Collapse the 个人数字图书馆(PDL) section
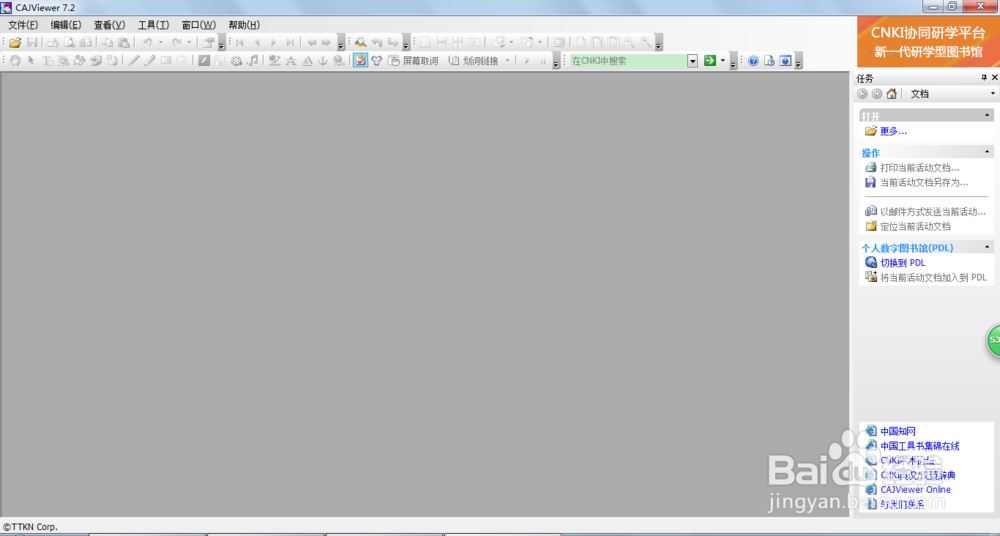1000x536 pixels. [988, 247]
